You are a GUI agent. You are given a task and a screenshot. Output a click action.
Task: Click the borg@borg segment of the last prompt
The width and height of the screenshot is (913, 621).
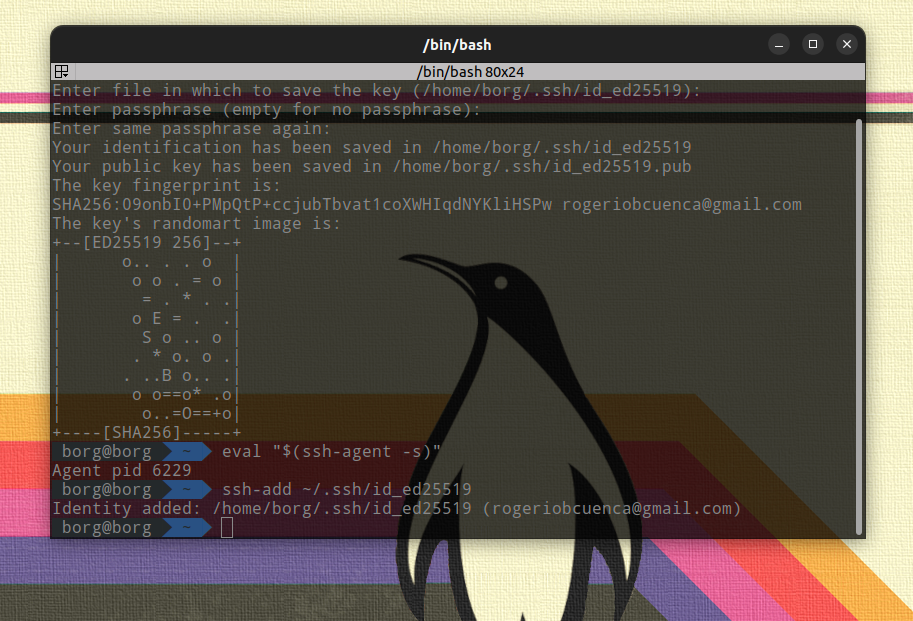106,527
